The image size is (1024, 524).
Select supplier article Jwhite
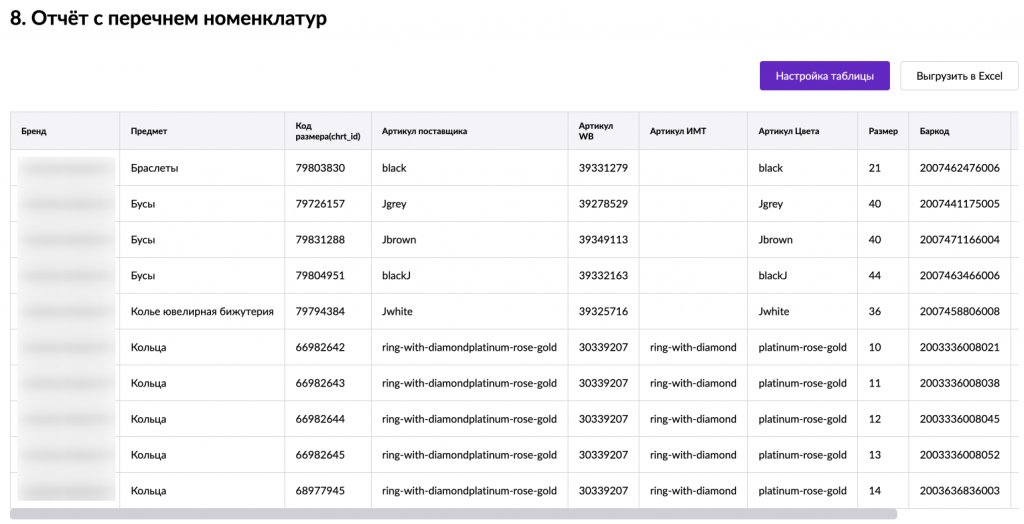click(397, 312)
